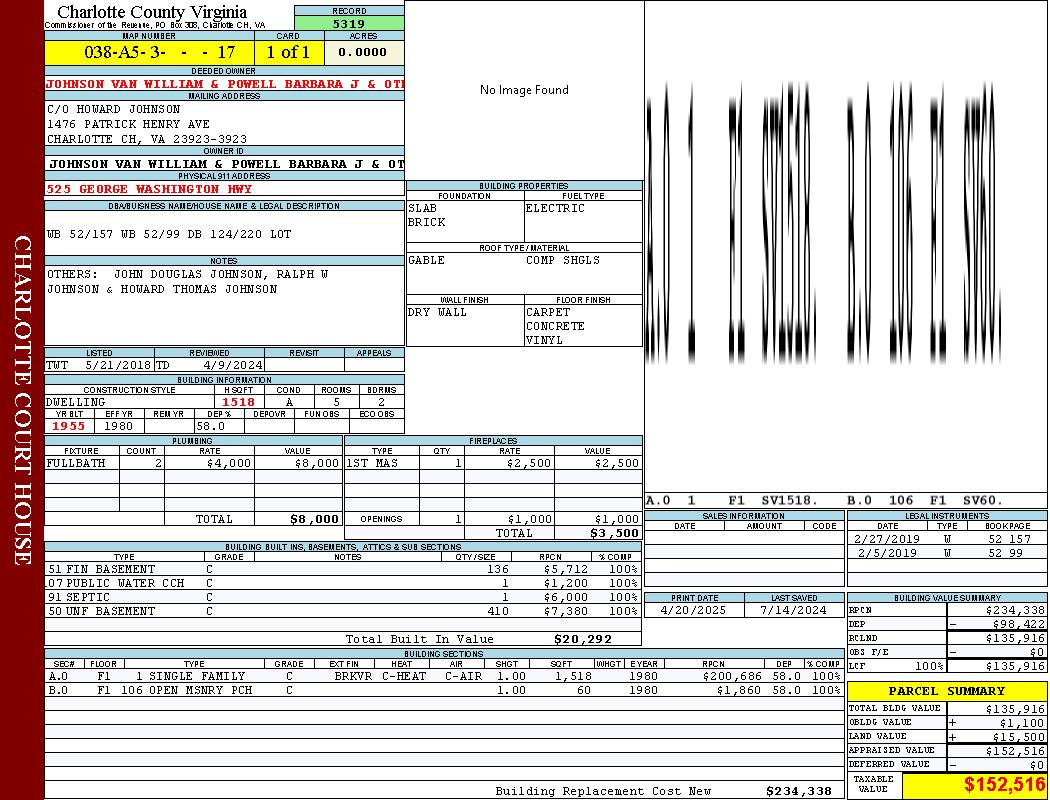
Task: Click legal instrument dated 2/5/2019
Action: coord(947,553)
